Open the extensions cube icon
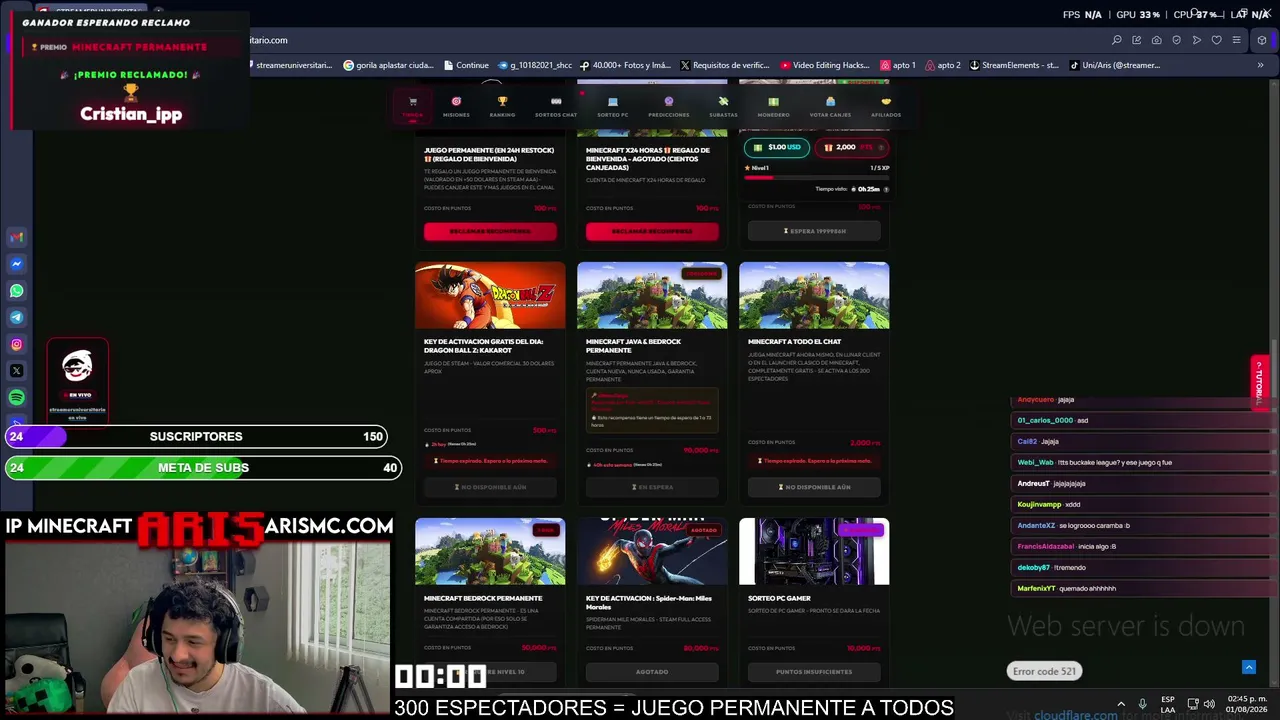Image resolution: width=1280 pixels, height=720 pixels. point(1262,40)
